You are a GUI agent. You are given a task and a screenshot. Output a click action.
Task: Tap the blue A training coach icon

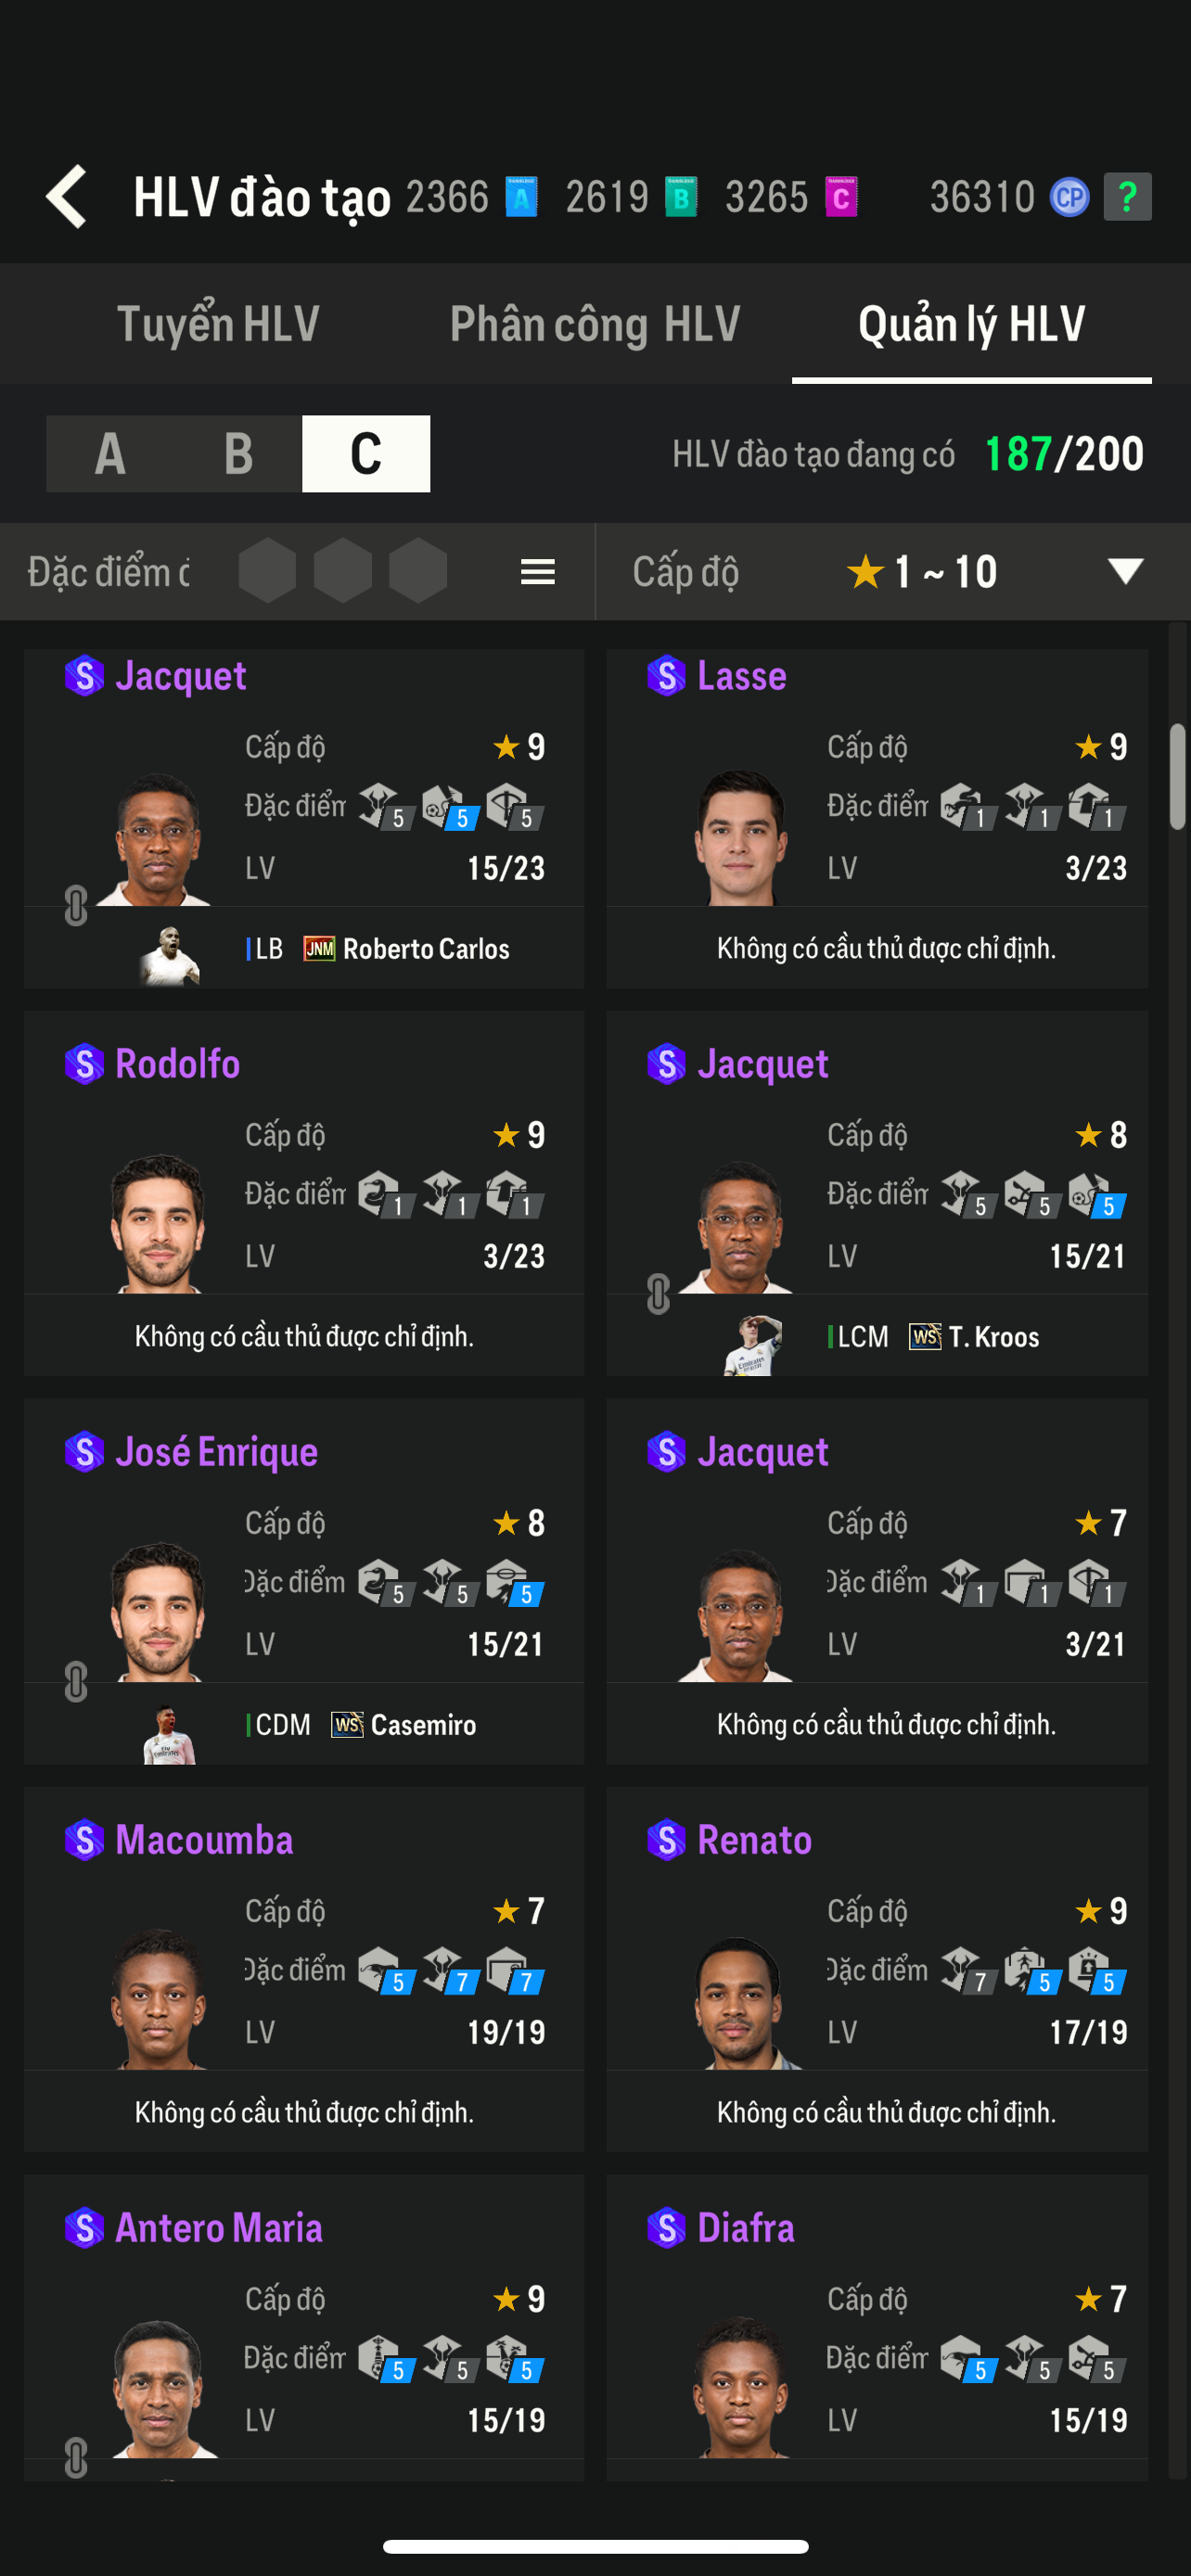[x=521, y=197]
